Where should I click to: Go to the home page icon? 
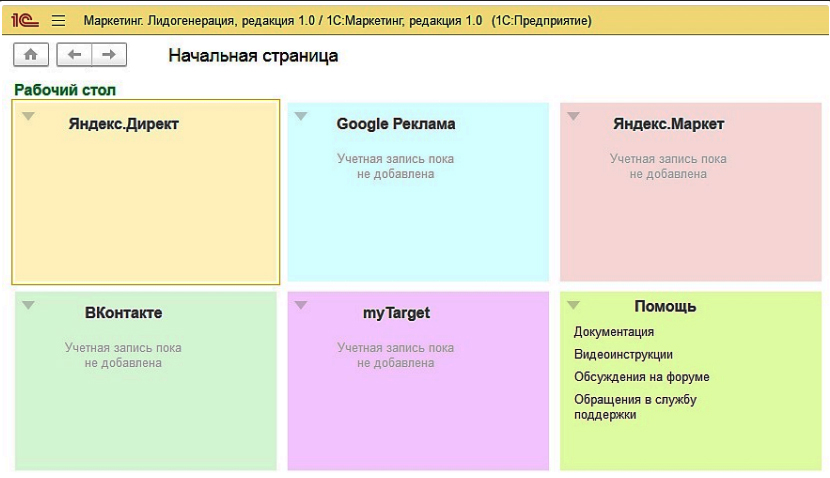pos(31,55)
